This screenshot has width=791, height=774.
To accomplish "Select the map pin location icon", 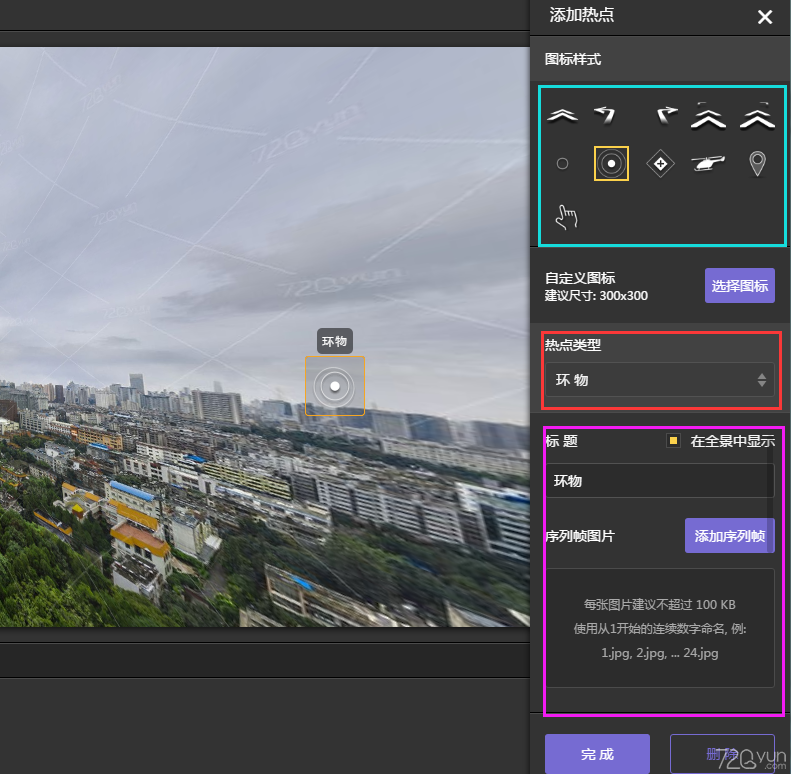I will click(x=757, y=164).
